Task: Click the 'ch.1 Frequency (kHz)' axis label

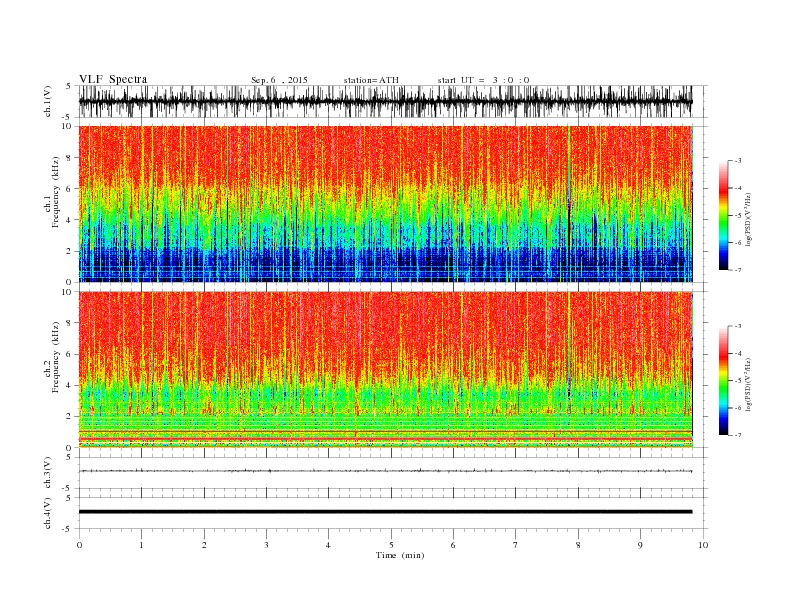Action: 52,192
